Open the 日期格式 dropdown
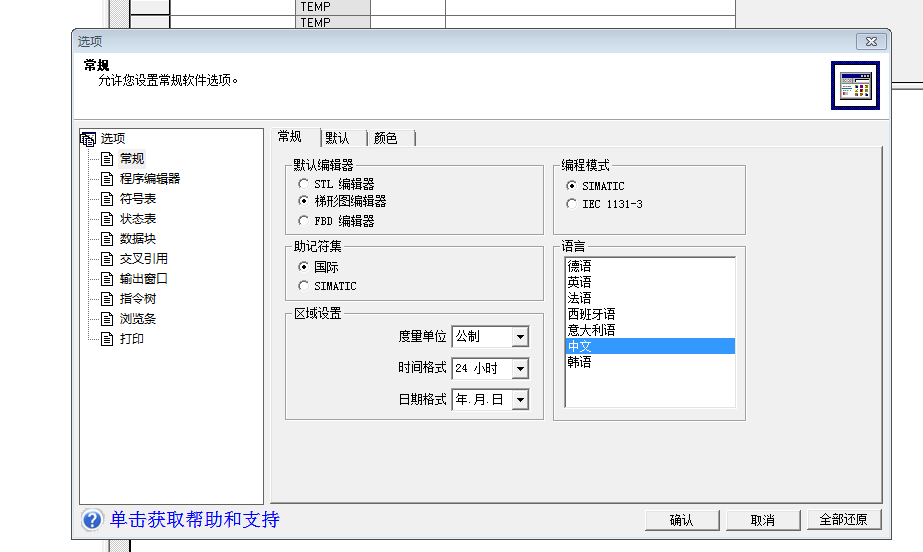The width and height of the screenshot is (923, 552). (x=519, y=400)
